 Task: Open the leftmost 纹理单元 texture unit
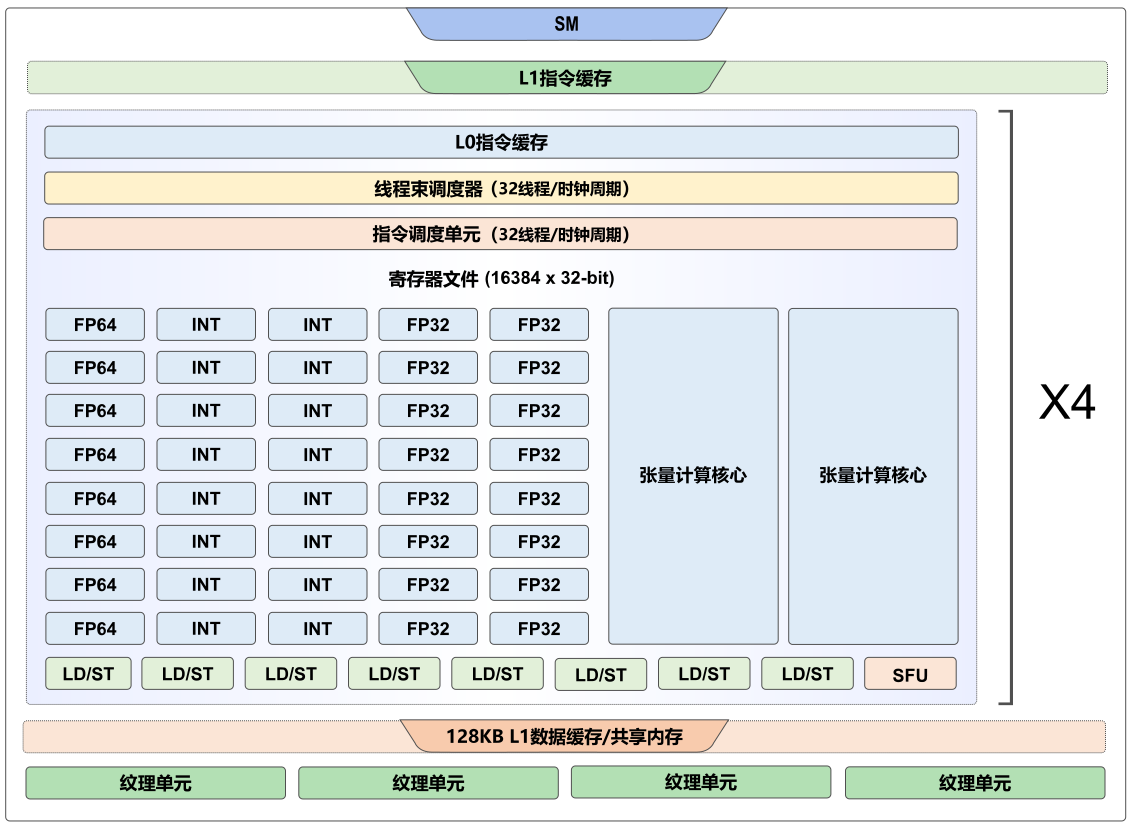click(155, 783)
